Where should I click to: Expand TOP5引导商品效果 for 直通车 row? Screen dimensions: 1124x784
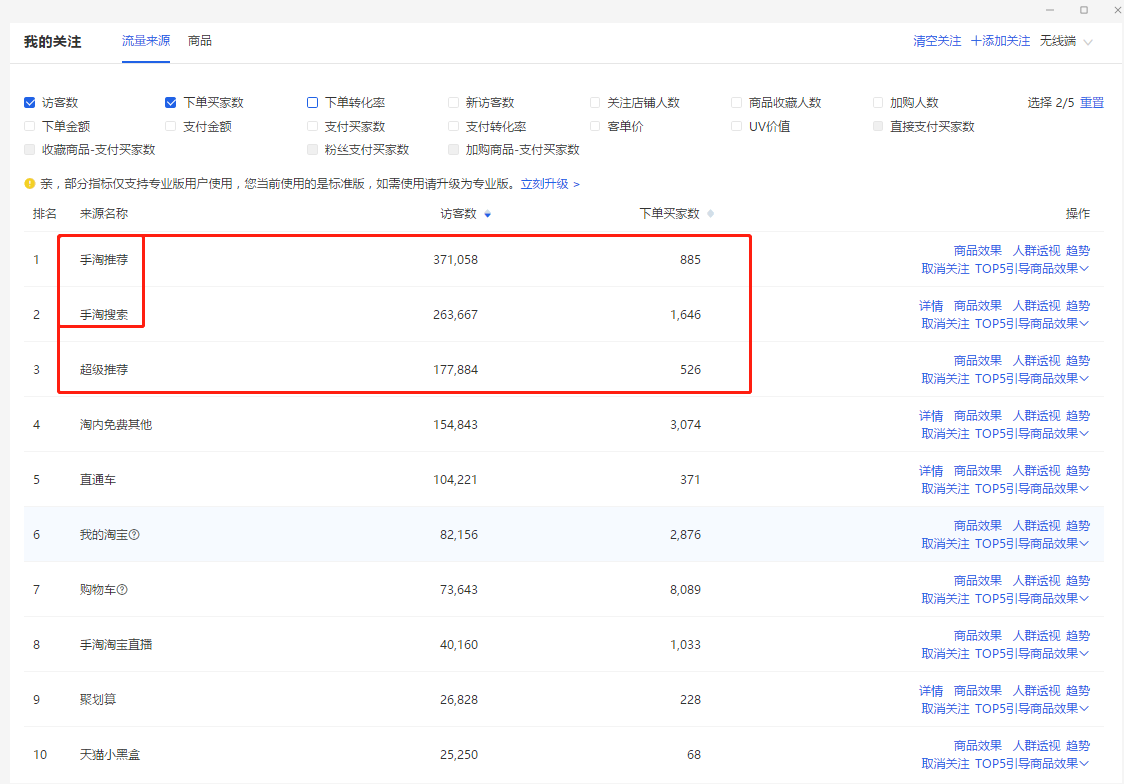(1031, 488)
